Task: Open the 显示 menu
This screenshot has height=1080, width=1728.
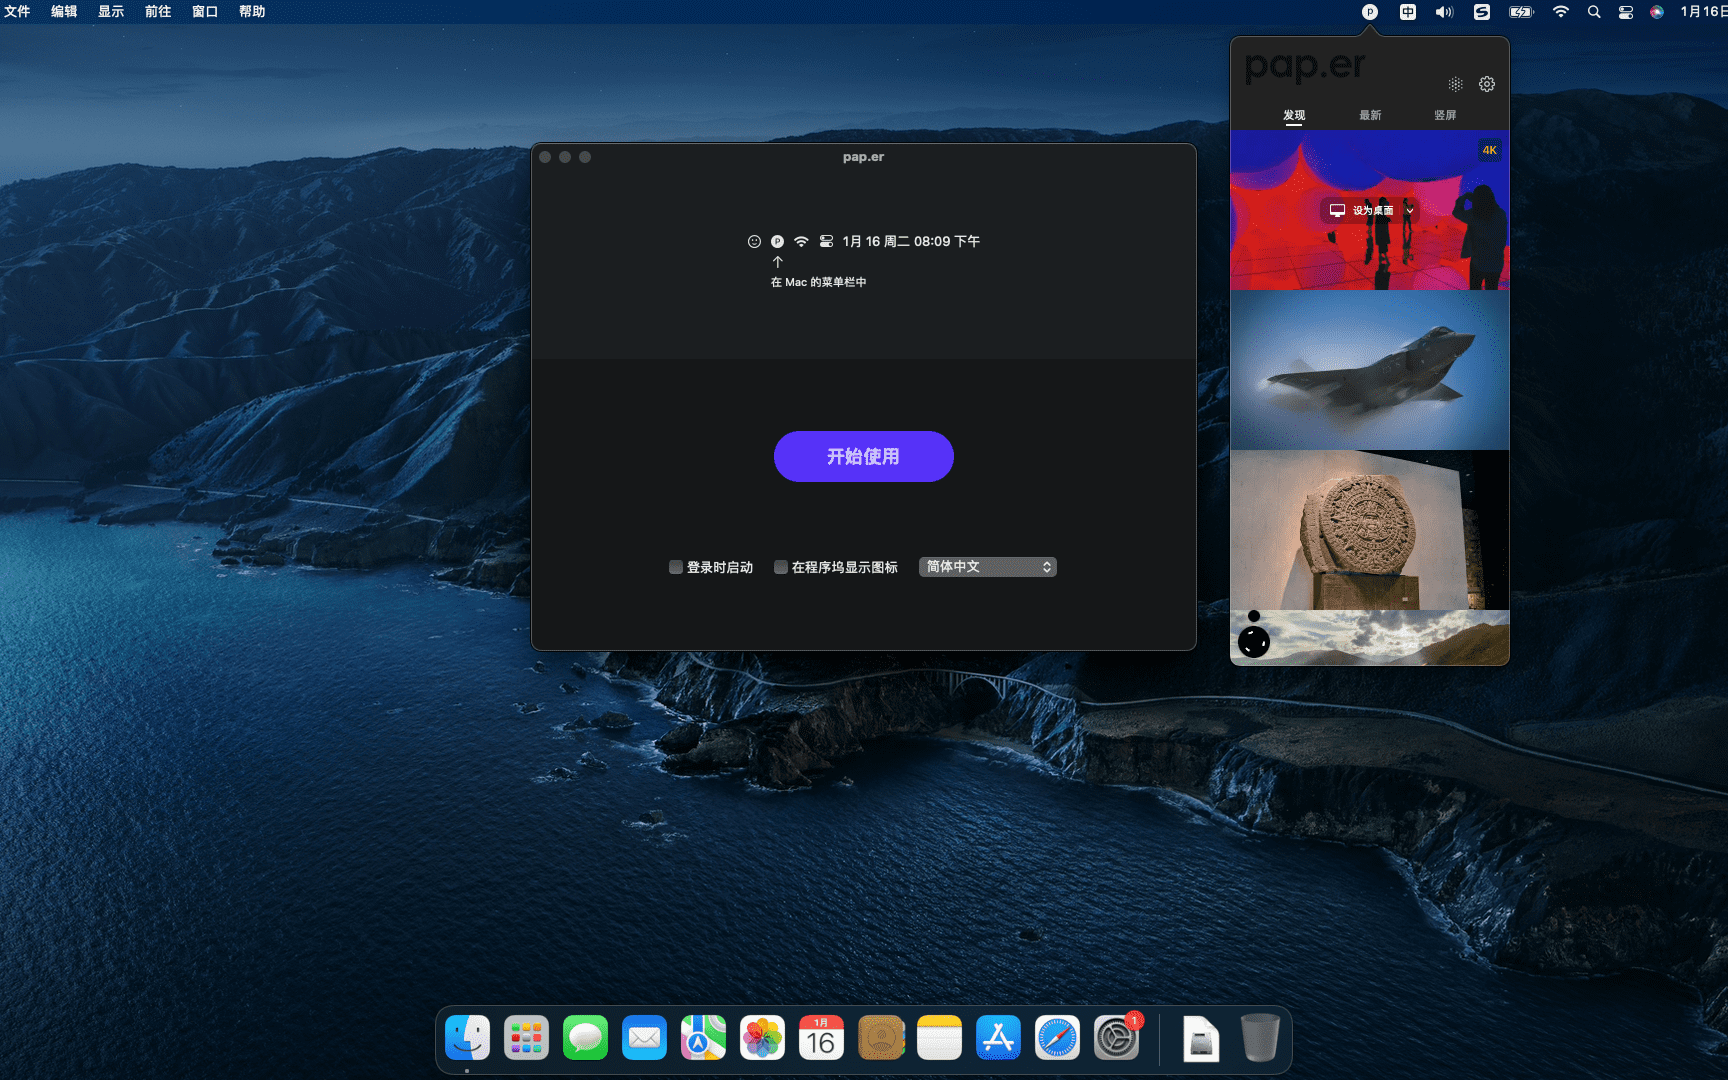Action: 111,12
